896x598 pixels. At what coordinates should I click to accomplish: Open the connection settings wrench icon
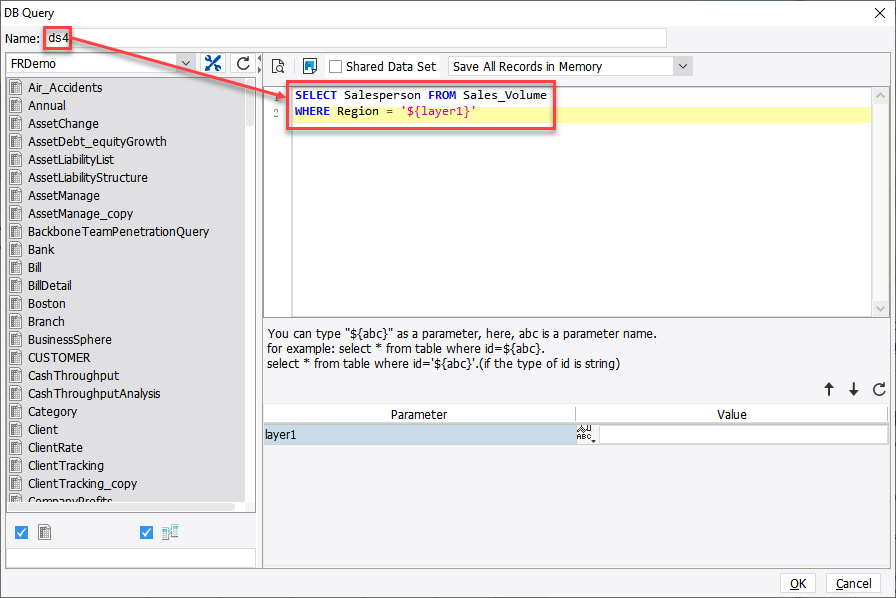(213, 62)
